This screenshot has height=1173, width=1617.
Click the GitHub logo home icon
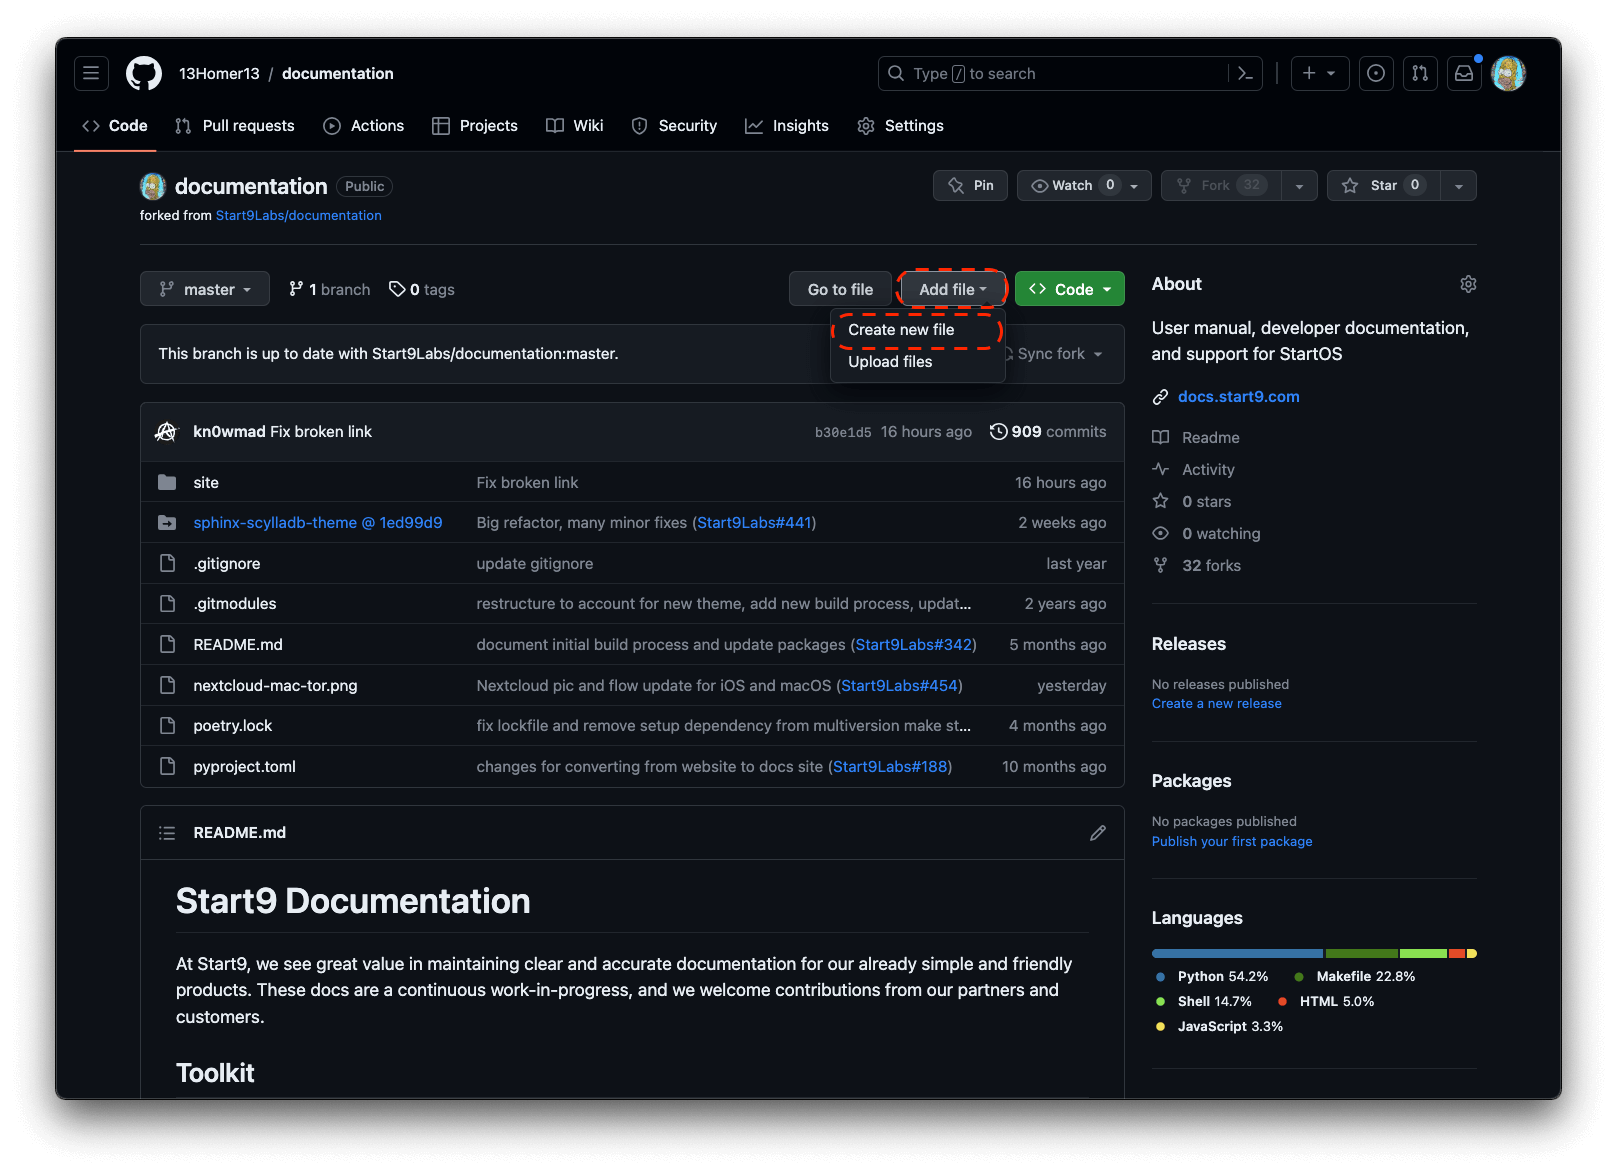pyautogui.click(x=144, y=73)
